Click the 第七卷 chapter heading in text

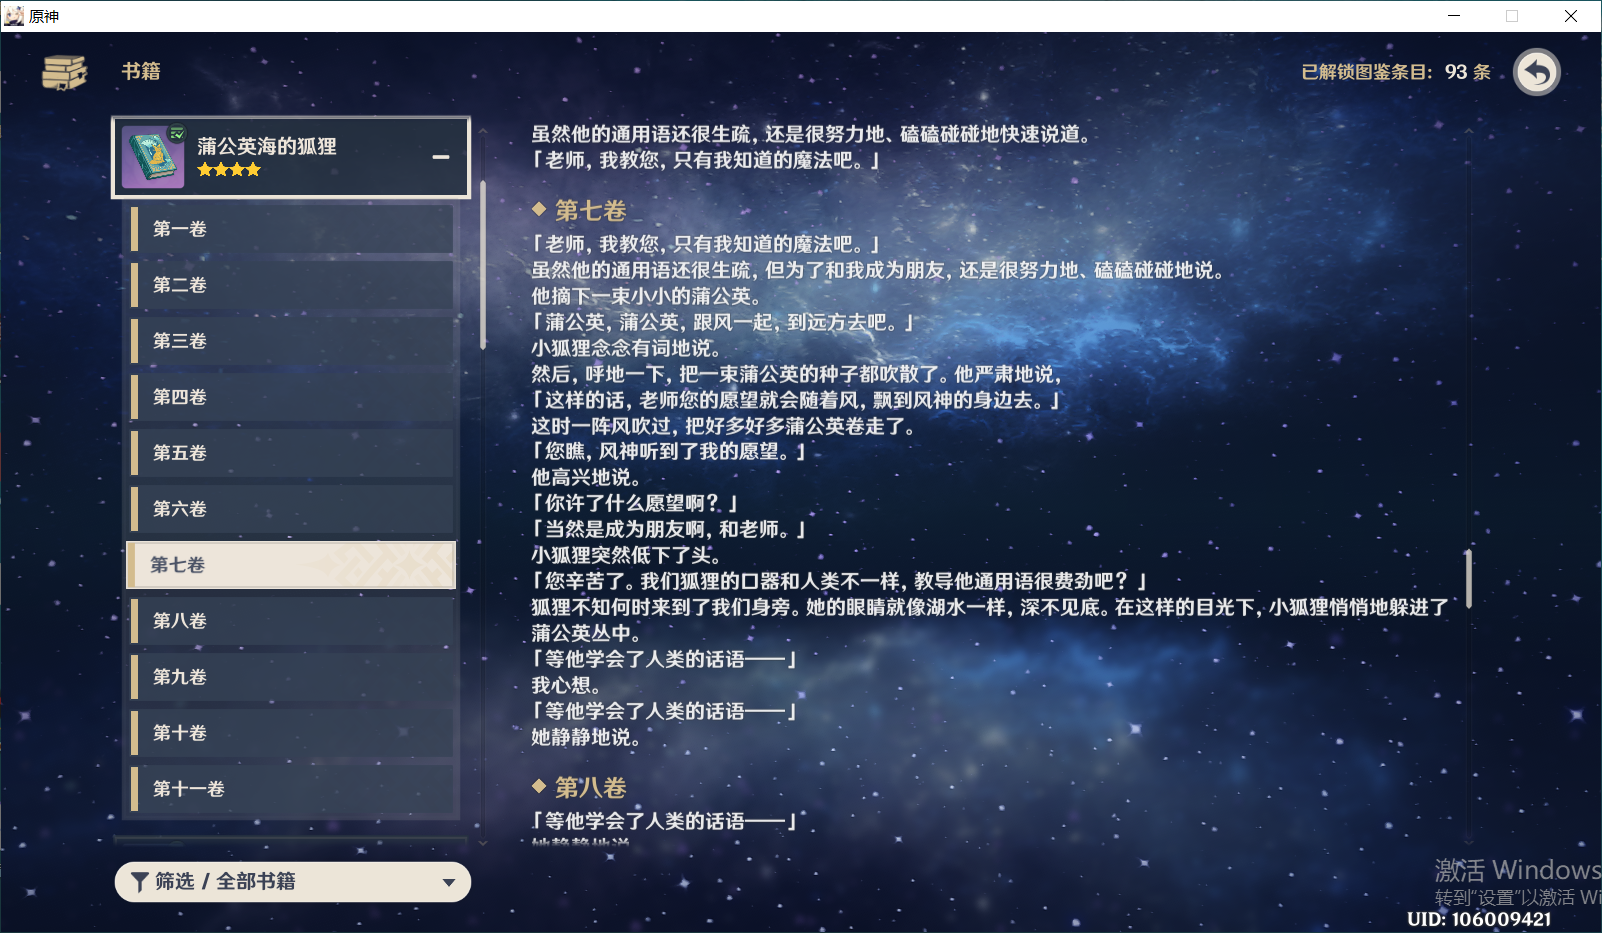[591, 211]
